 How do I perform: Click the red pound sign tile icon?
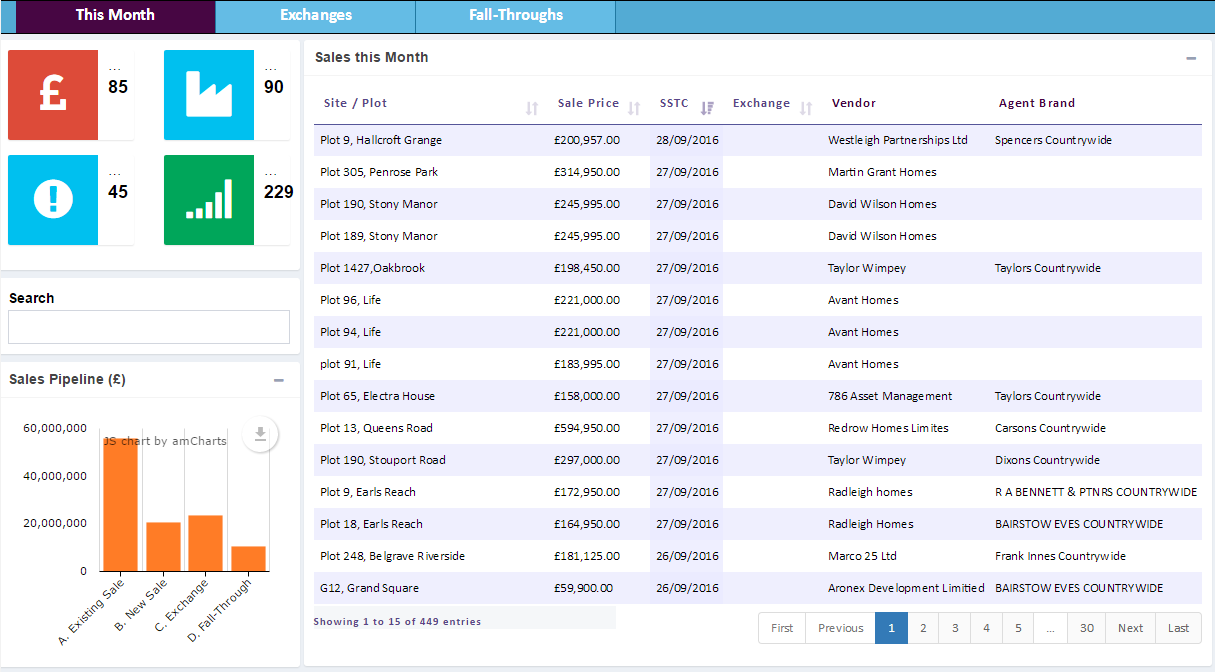(x=53, y=95)
